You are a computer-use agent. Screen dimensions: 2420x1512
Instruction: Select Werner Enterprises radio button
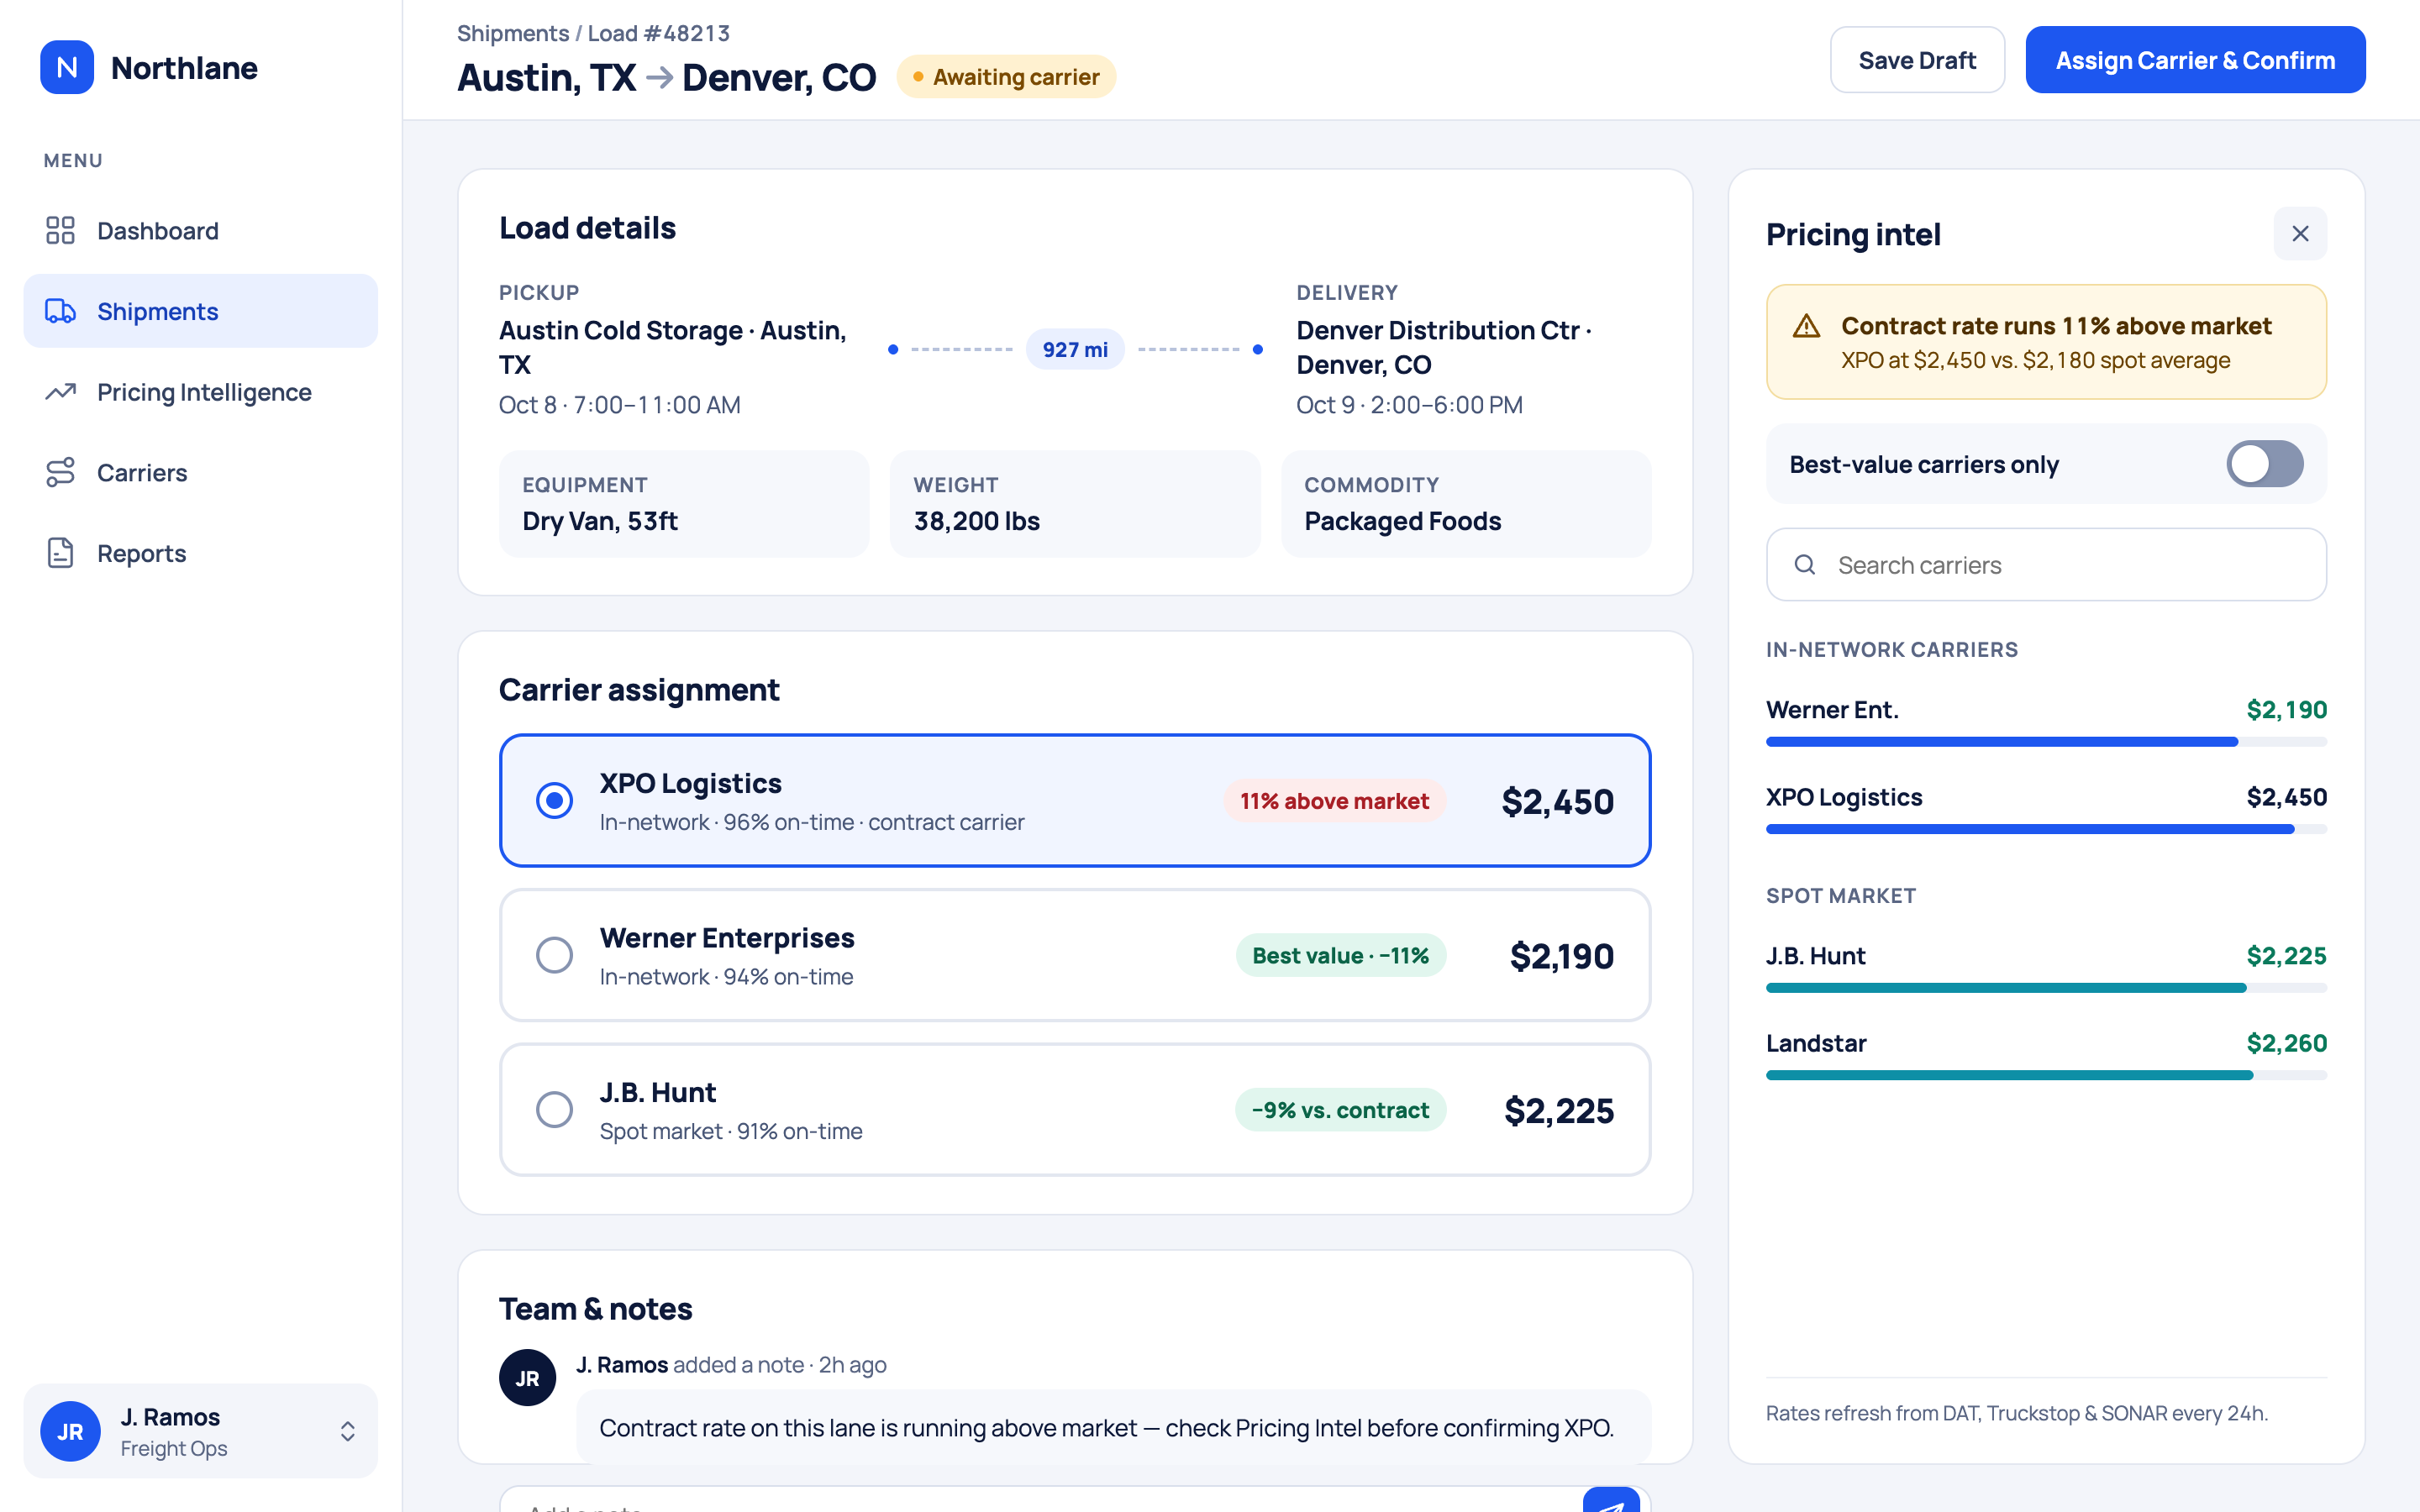554,955
